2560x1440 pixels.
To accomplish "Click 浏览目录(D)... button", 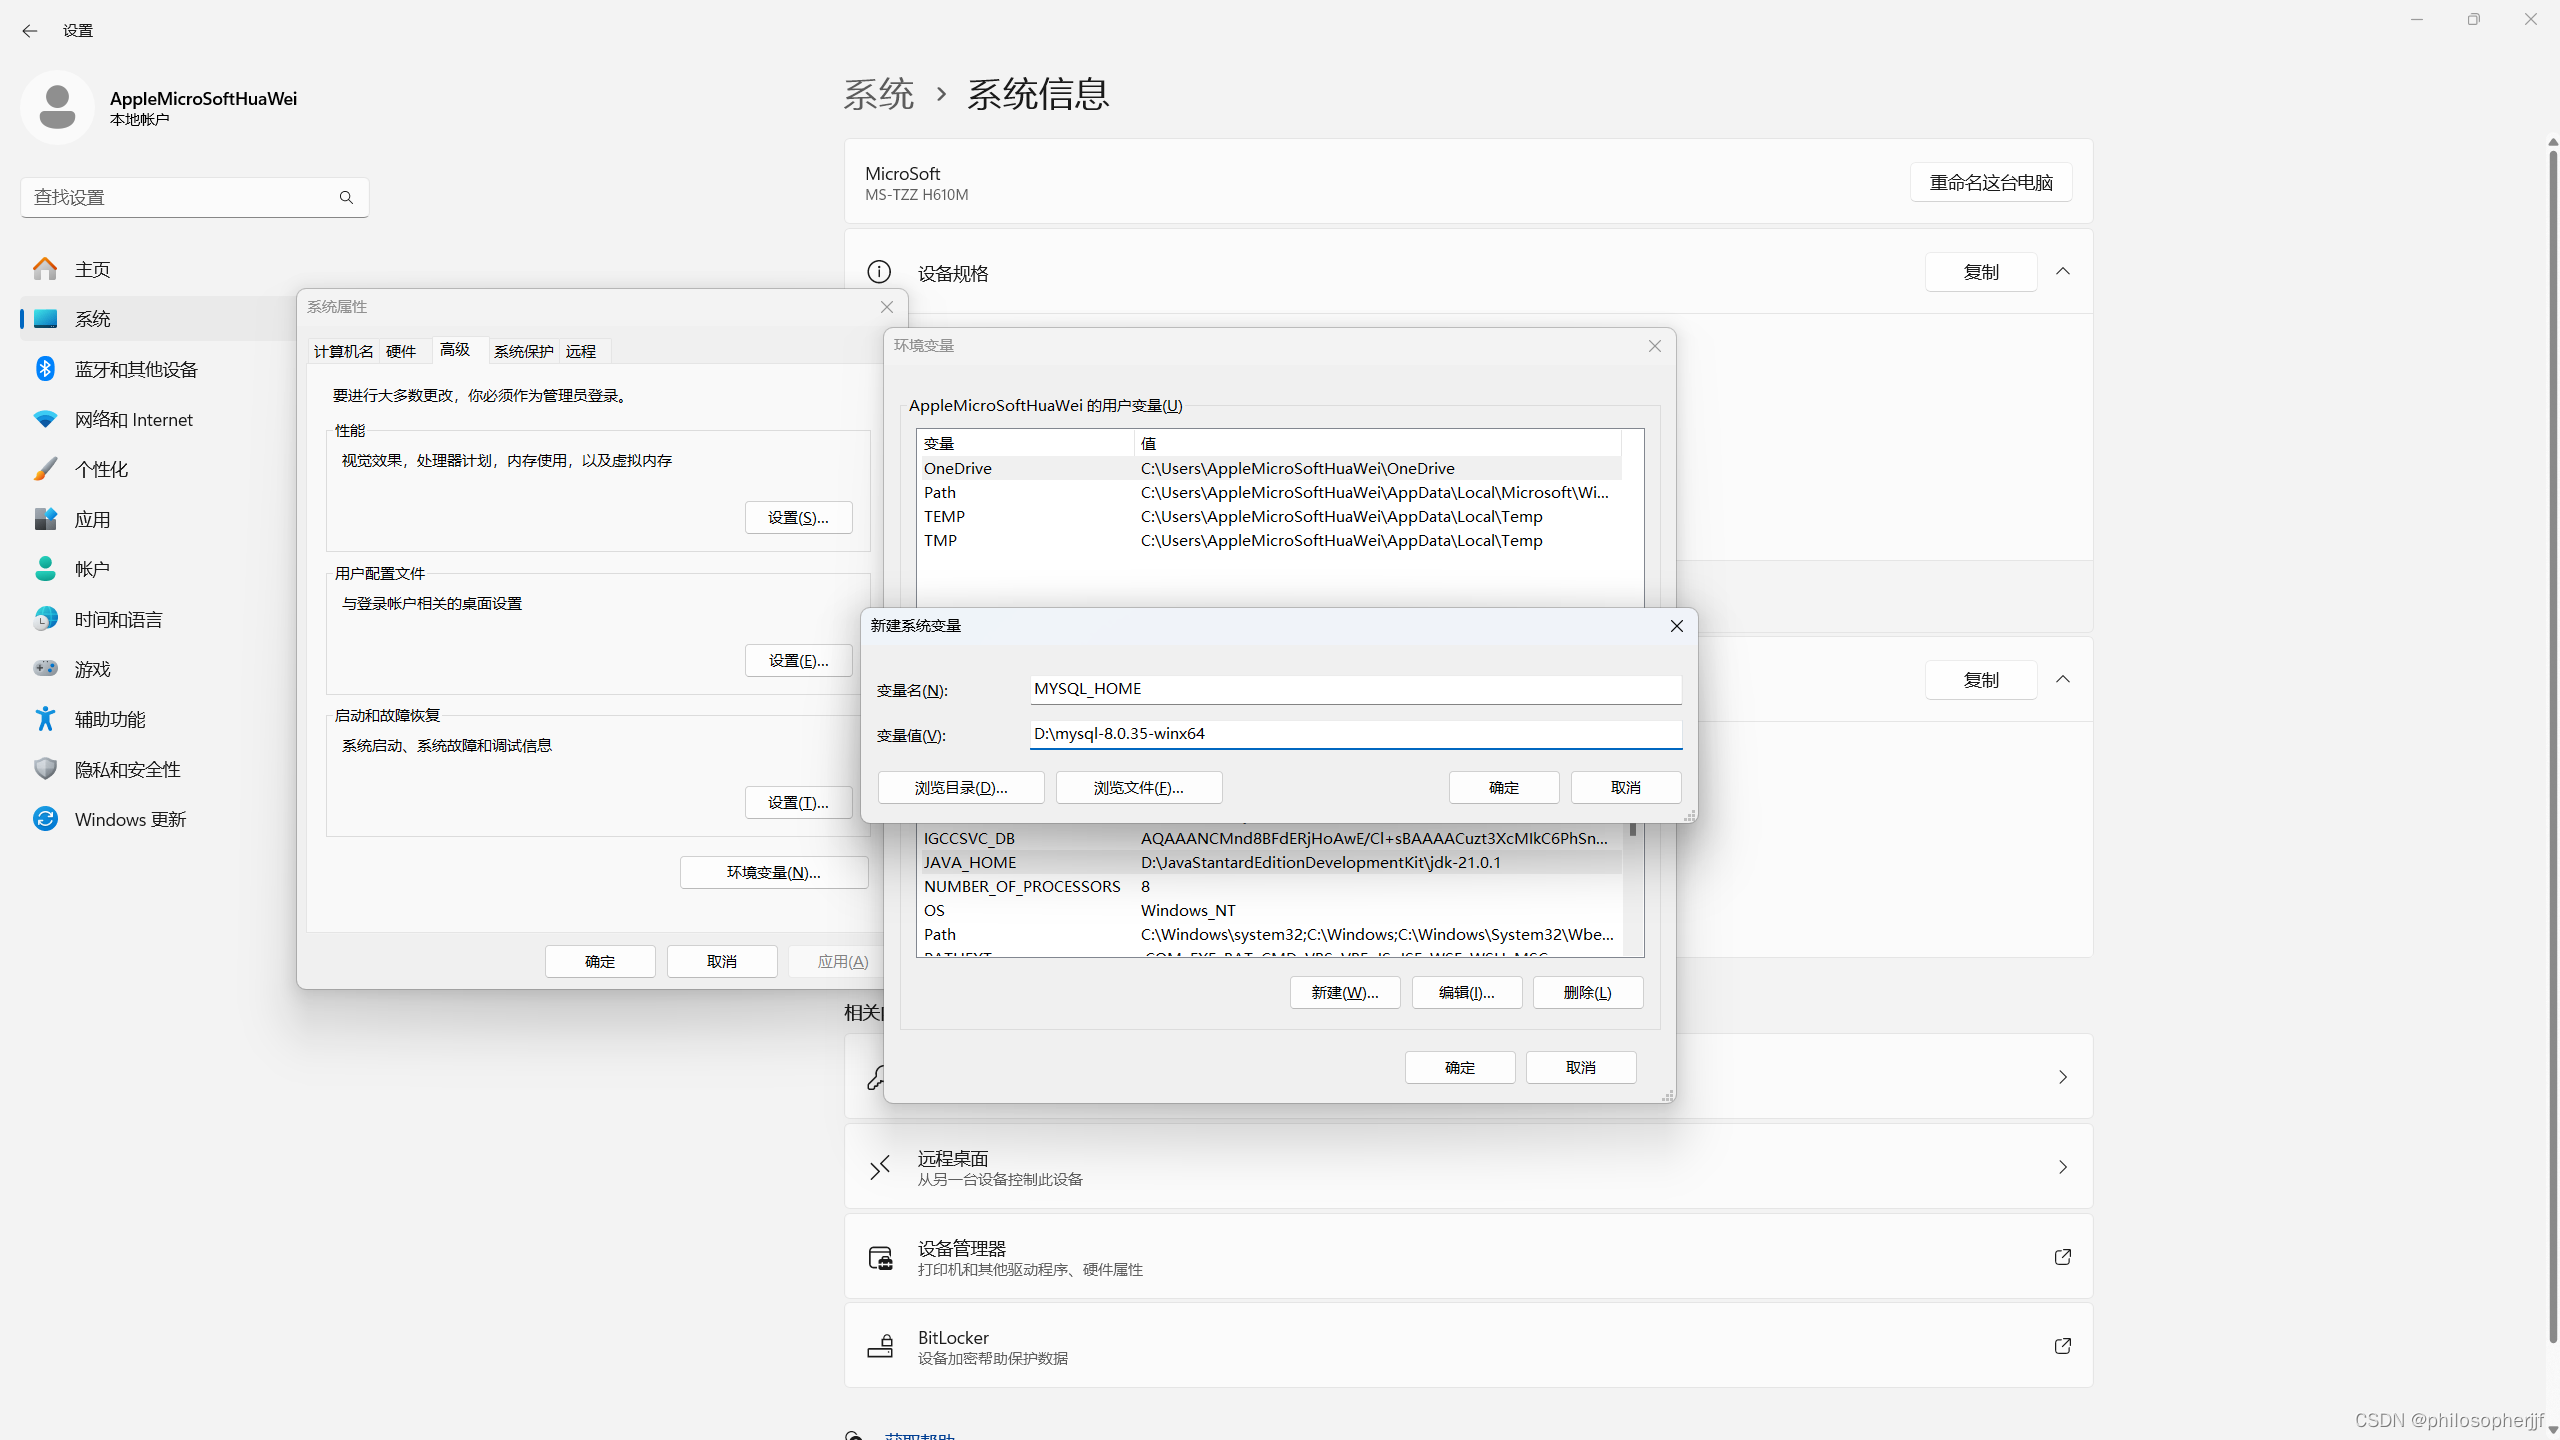I will (961, 788).
